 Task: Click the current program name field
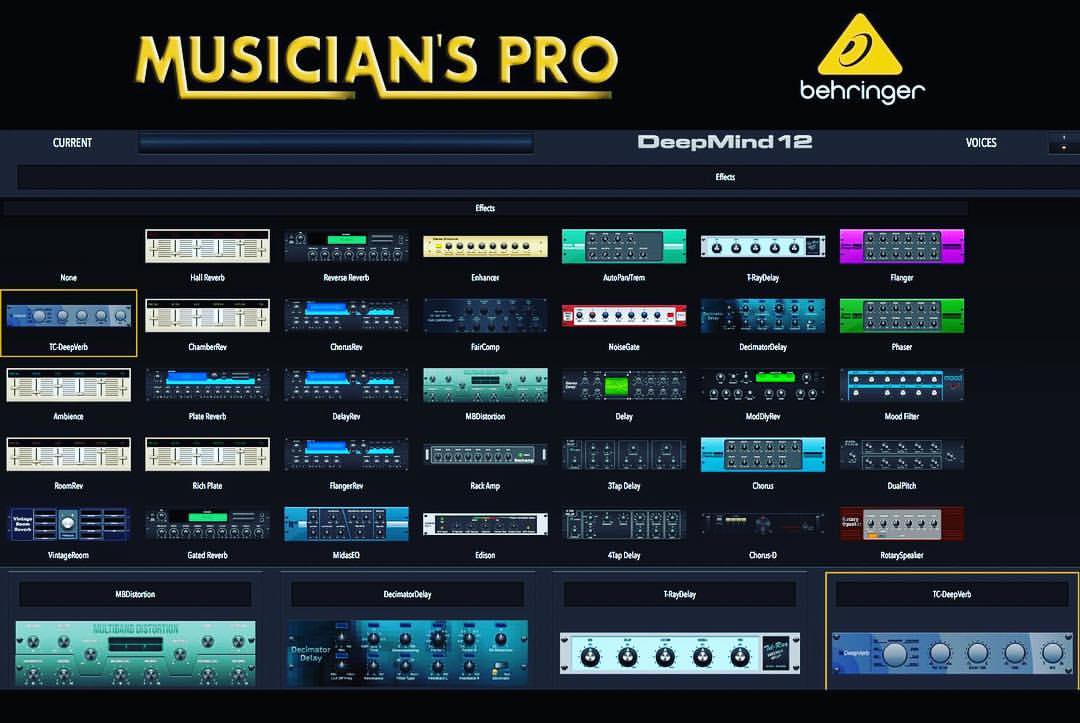tap(335, 143)
